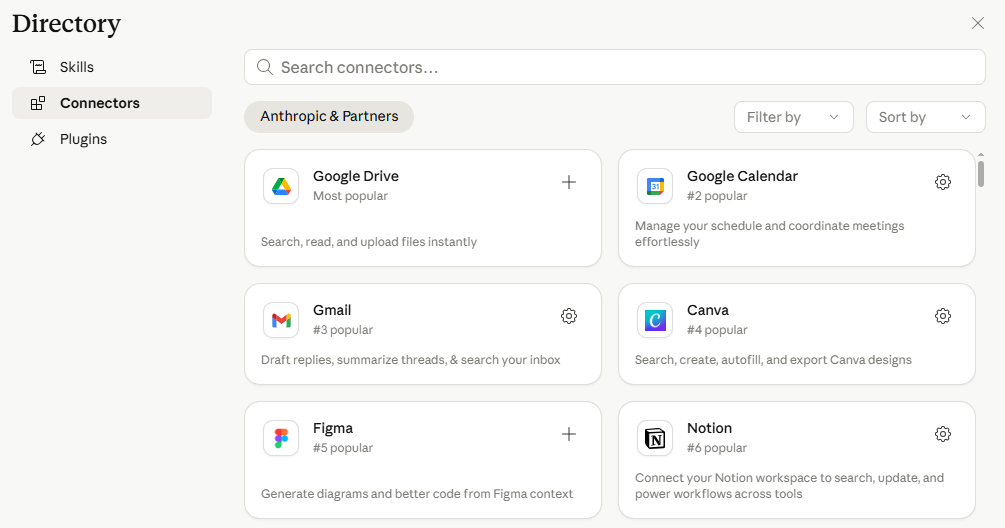Screen dimensions: 1005x528
Task: Add the Google Drive connector with plus icon
Action: (569, 182)
